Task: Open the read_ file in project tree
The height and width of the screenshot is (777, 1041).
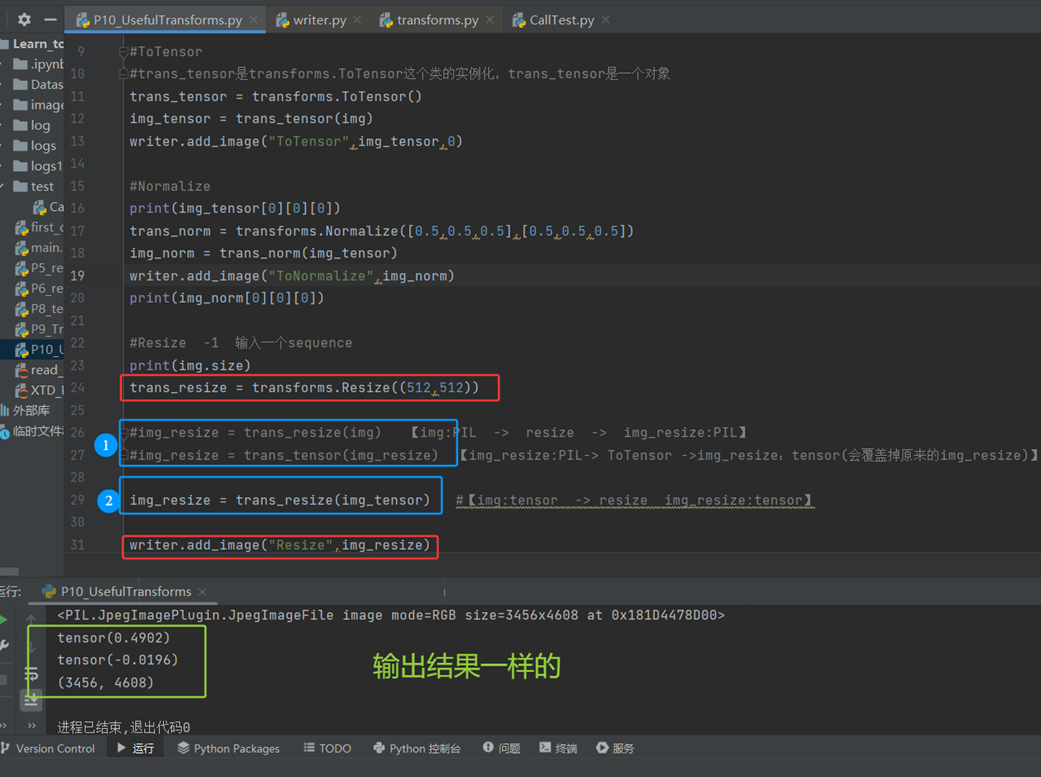Action: pyautogui.click(x=37, y=370)
